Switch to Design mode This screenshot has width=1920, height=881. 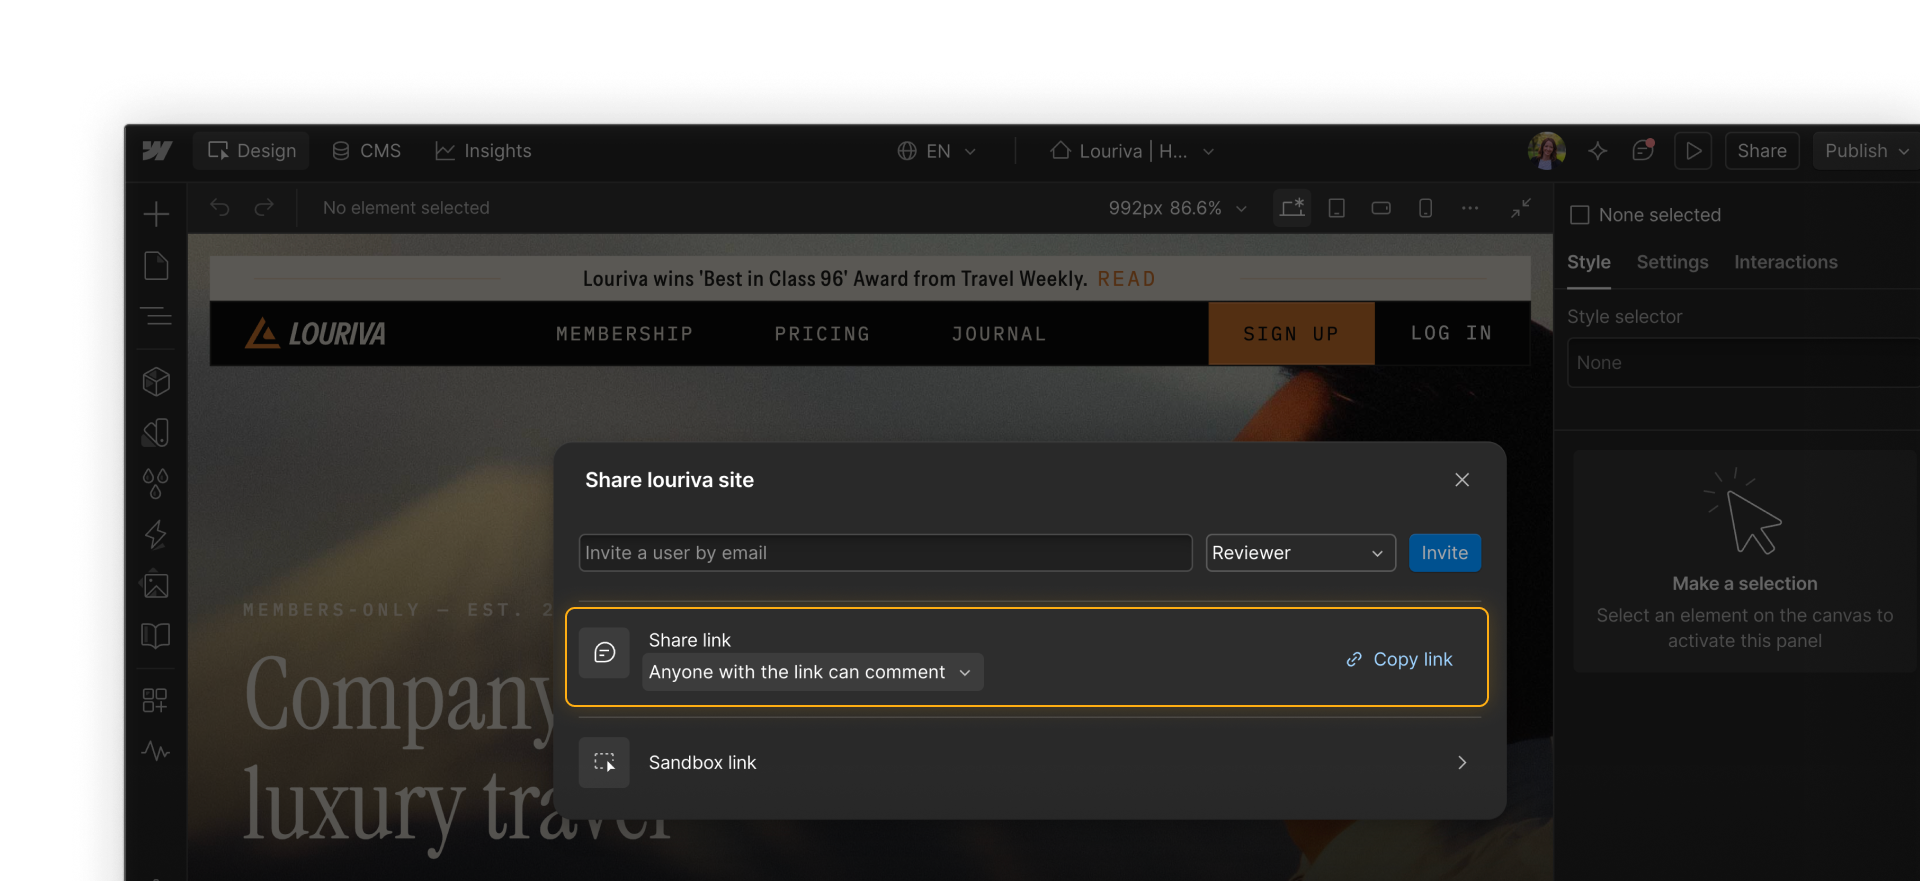click(251, 151)
